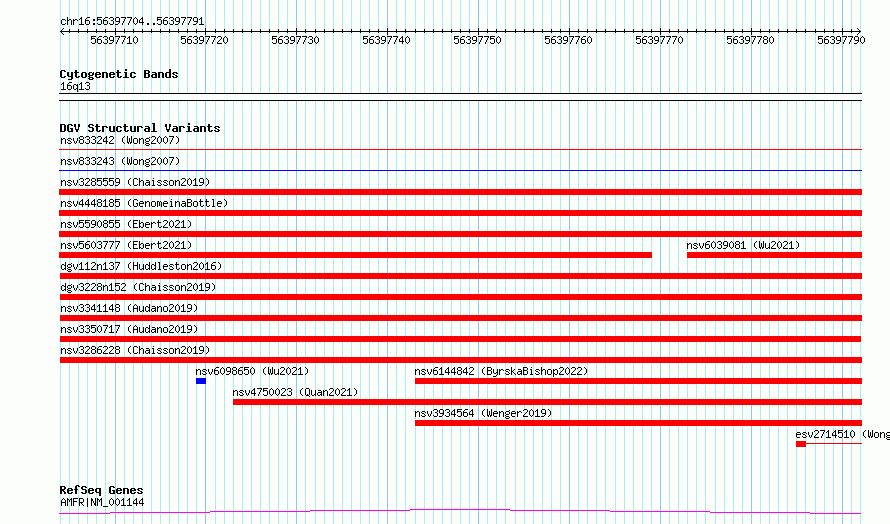Click nsv4448185 (GenomeinaBottle) label
This screenshot has width=890, height=524.
pyautogui.click(x=144, y=203)
